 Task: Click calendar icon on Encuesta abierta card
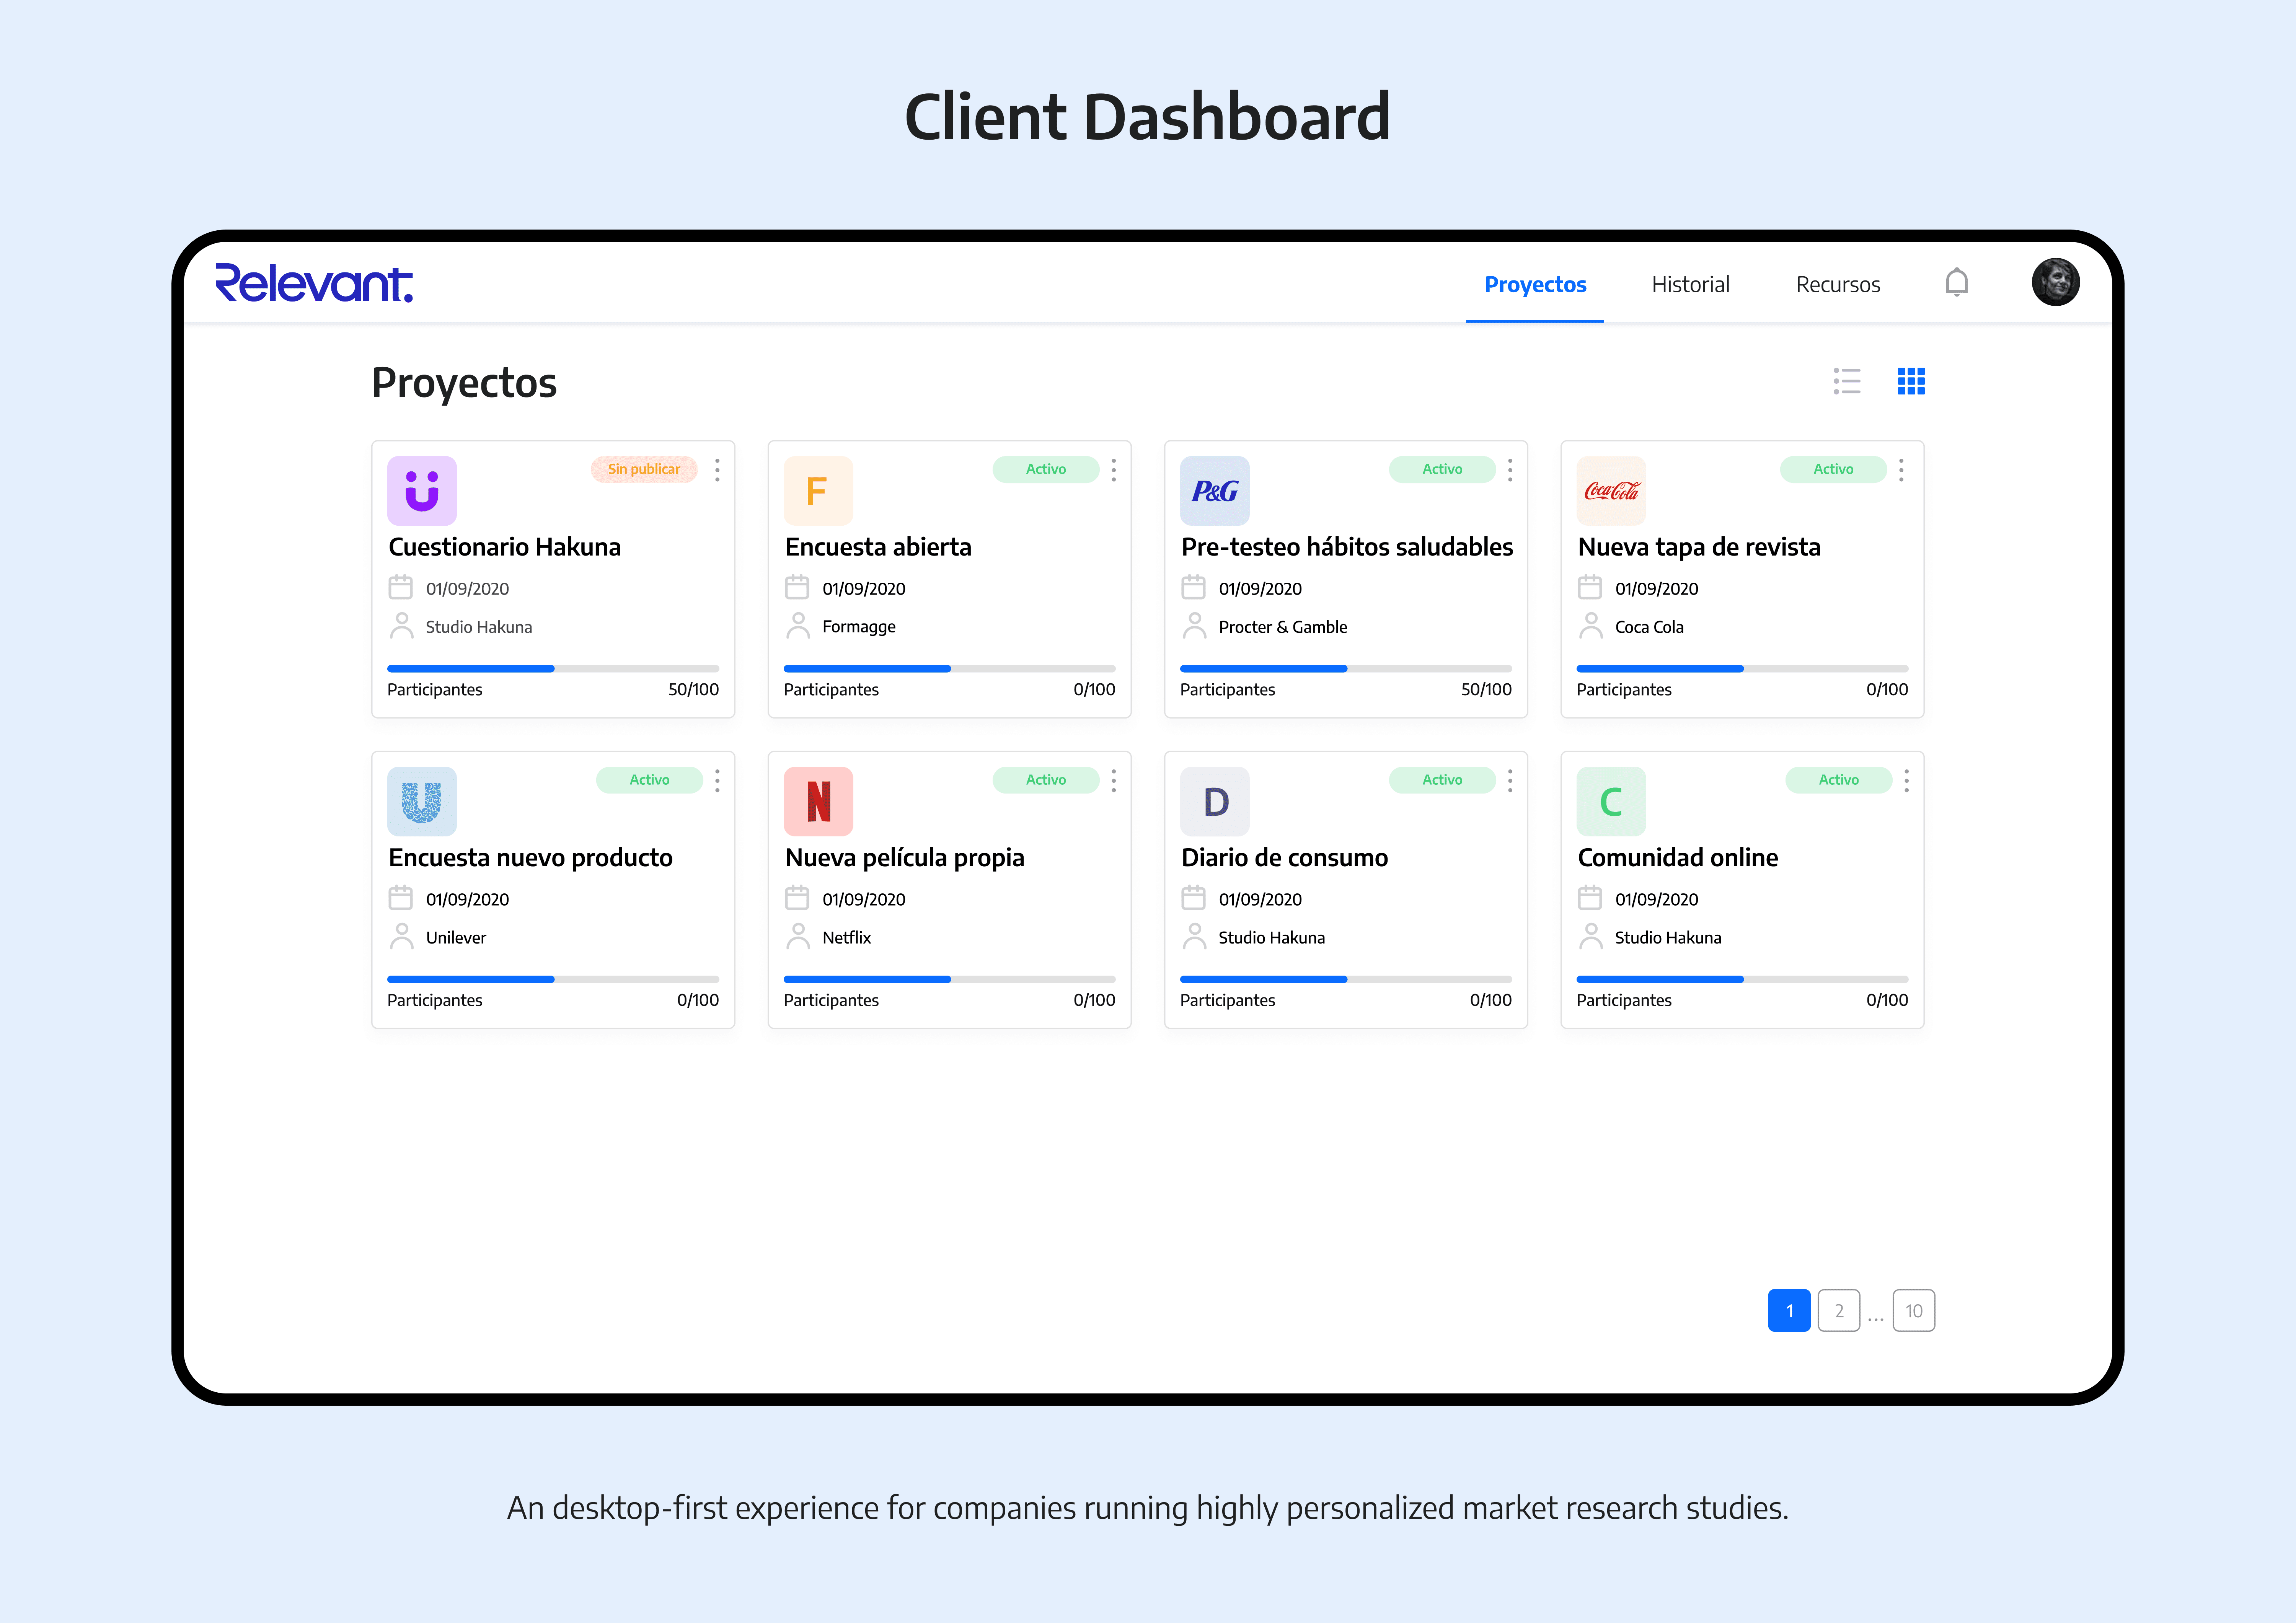coord(797,587)
